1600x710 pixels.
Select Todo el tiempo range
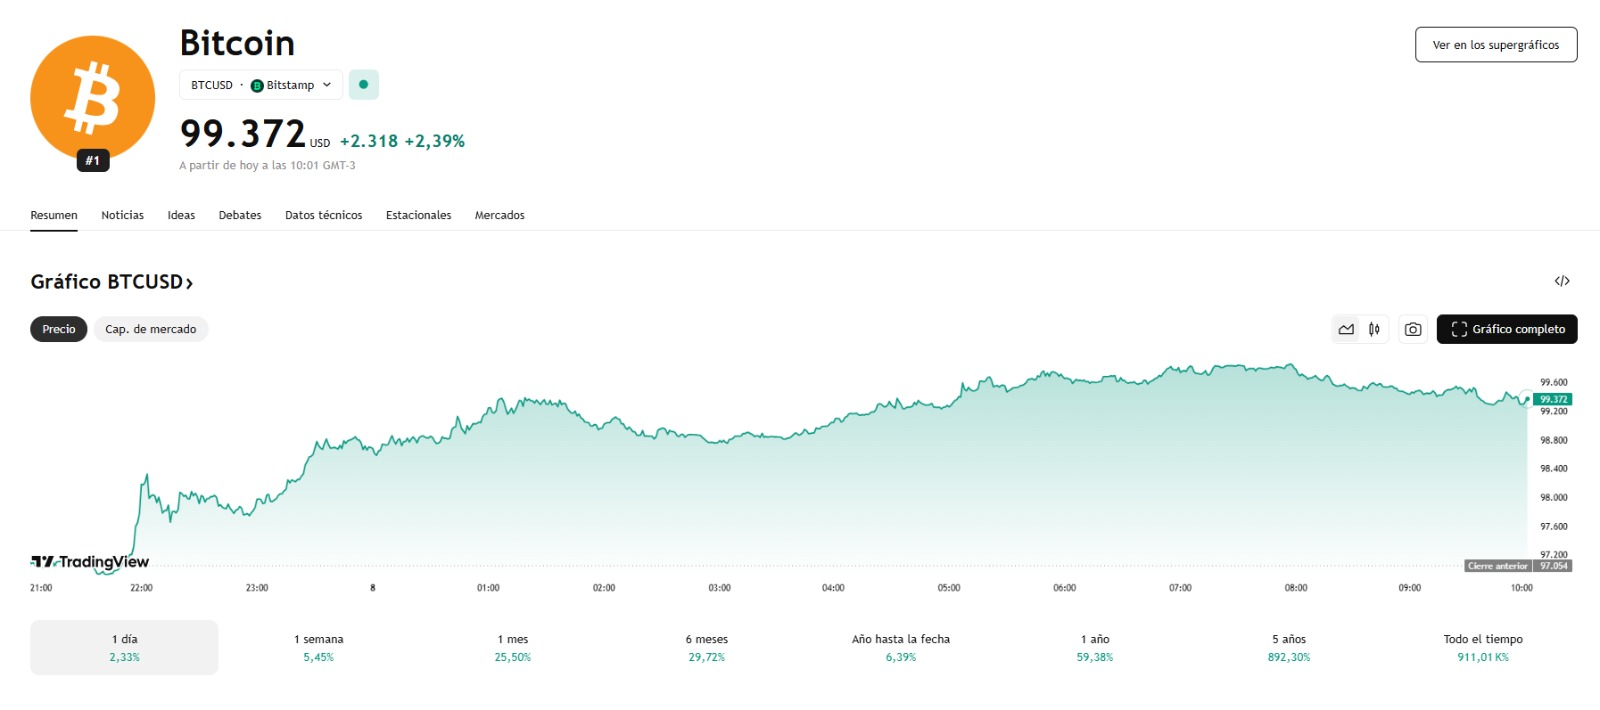click(x=1482, y=647)
